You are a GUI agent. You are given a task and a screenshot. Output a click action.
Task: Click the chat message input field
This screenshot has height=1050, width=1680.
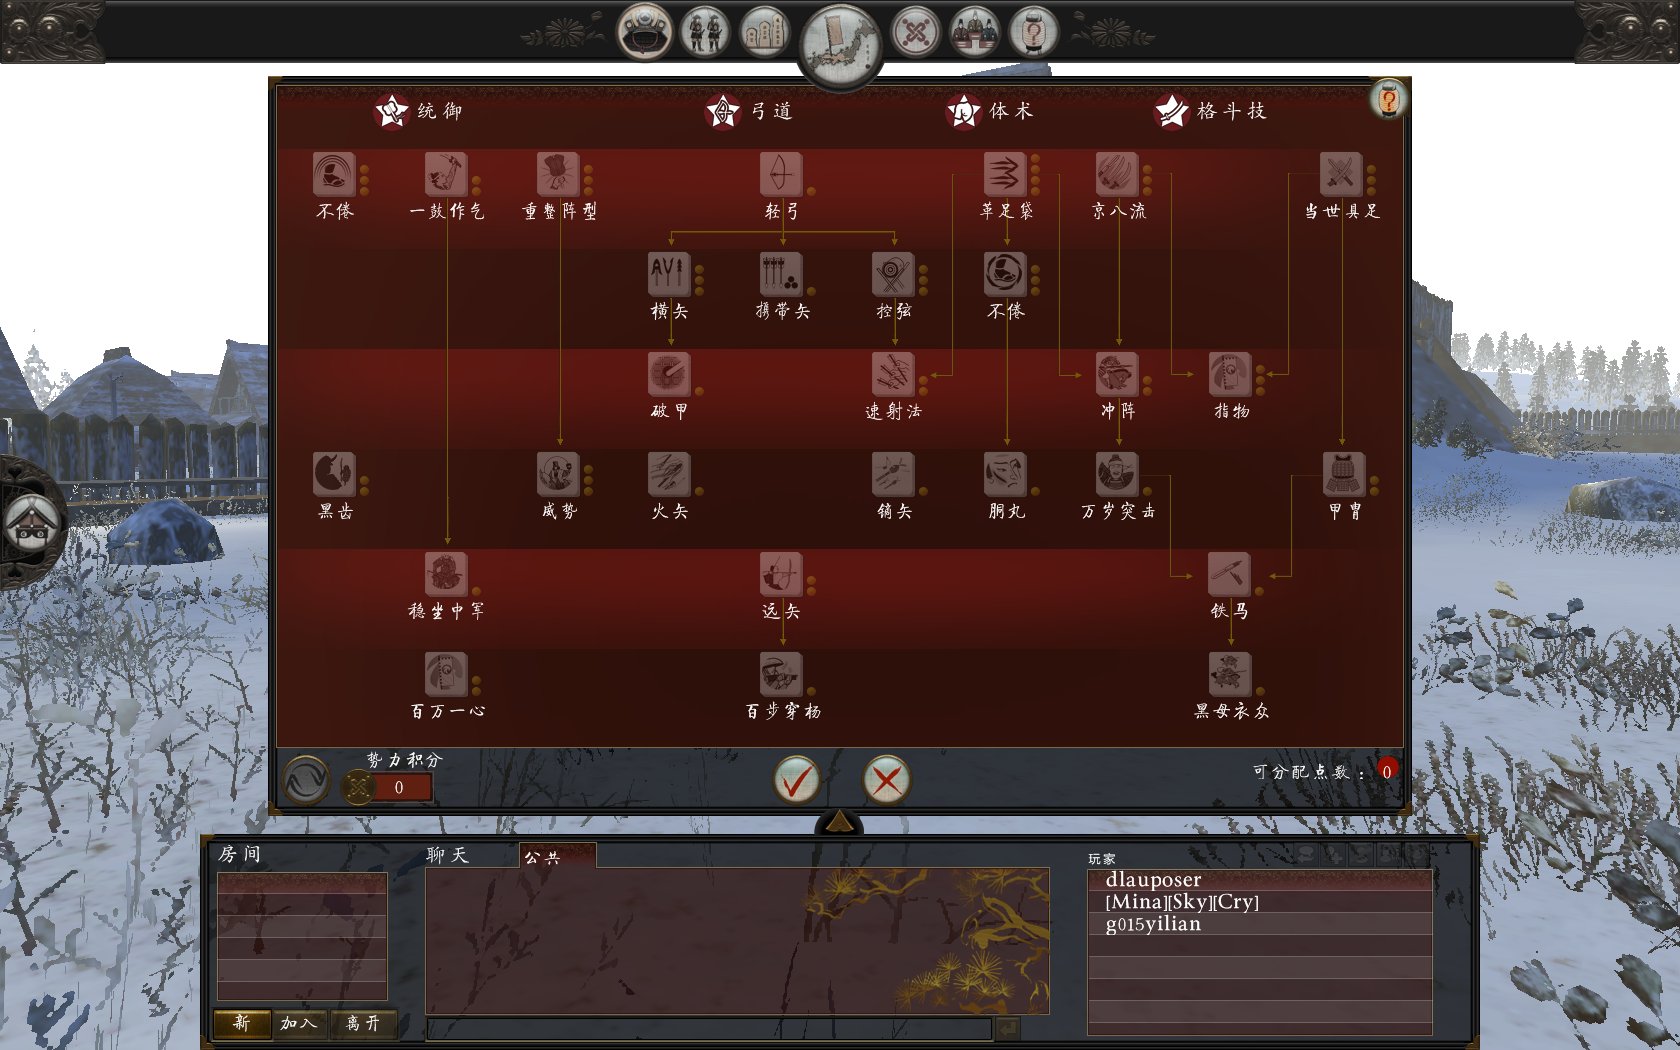(x=708, y=1028)
